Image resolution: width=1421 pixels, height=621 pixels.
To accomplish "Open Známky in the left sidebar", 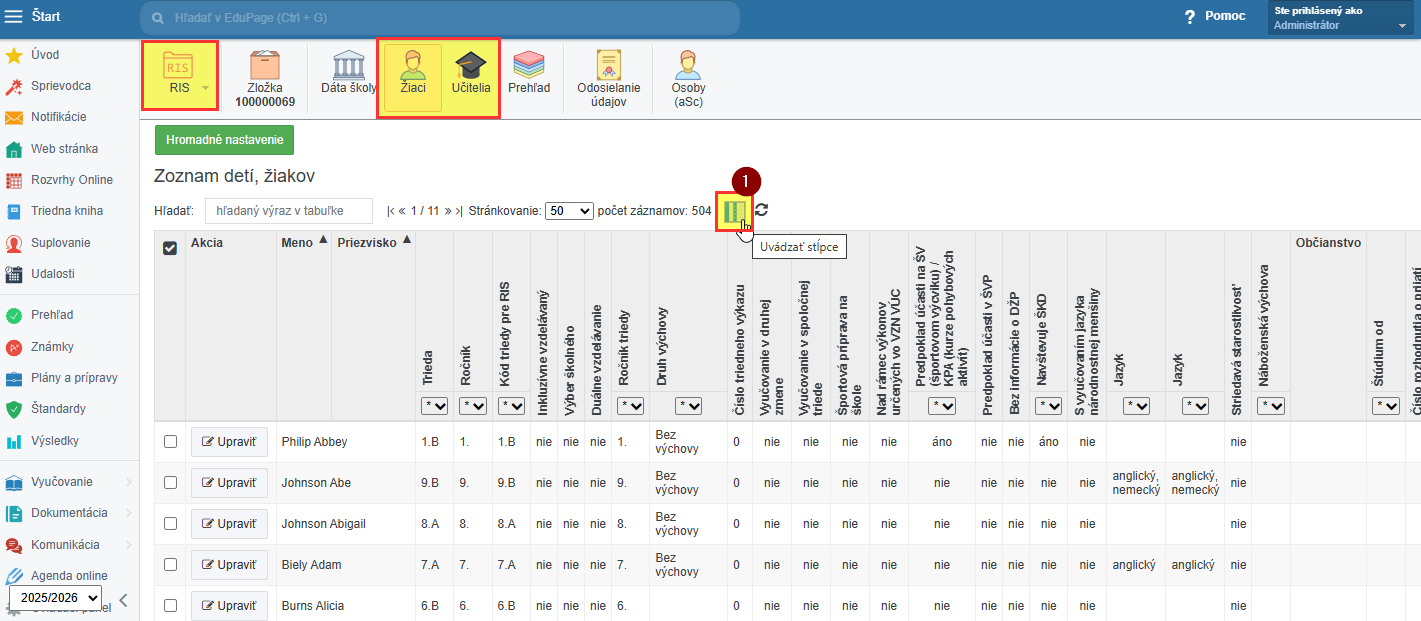I will [x=52, y=347].
